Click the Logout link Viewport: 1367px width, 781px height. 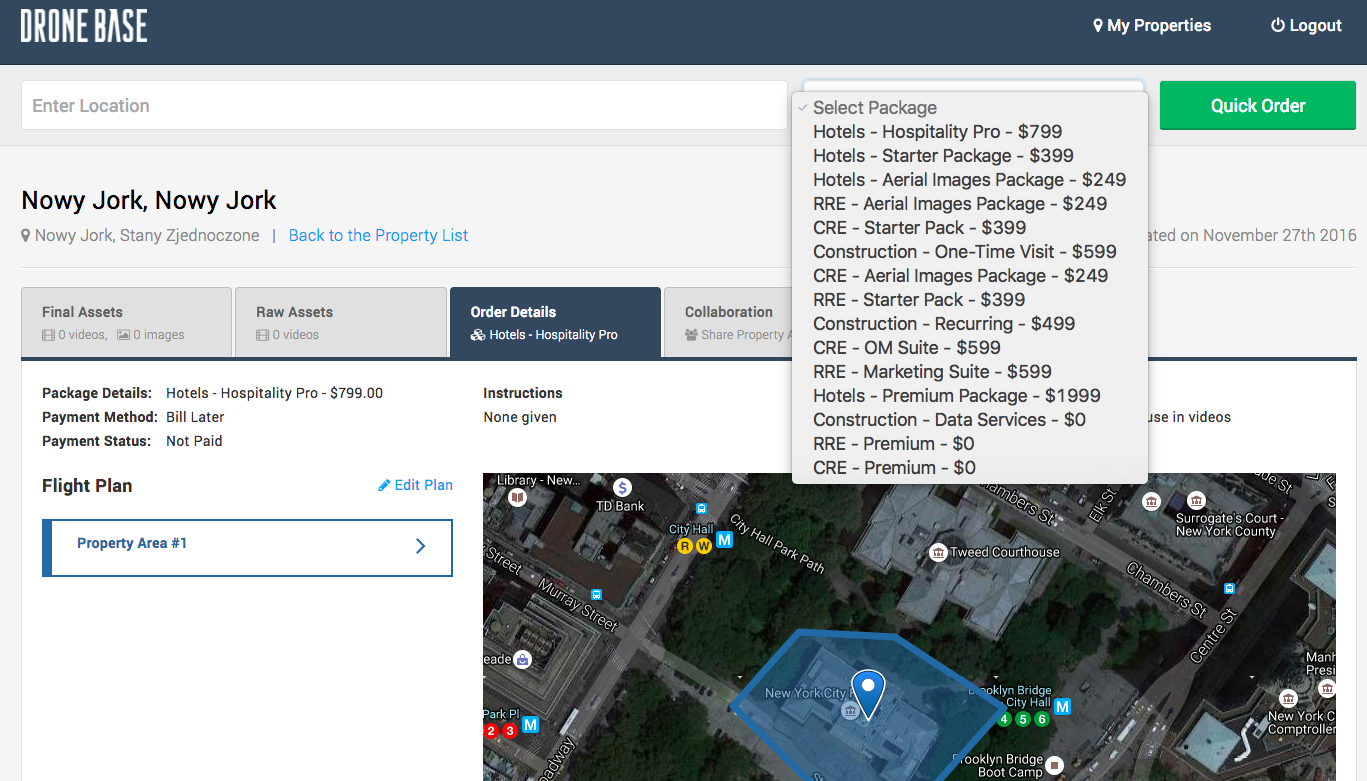[x=1306, y=26]
